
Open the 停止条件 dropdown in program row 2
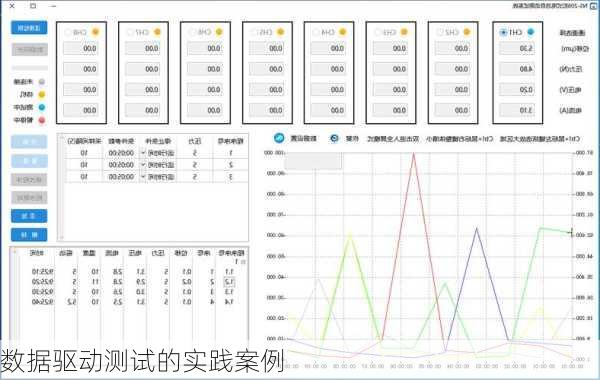143,165
